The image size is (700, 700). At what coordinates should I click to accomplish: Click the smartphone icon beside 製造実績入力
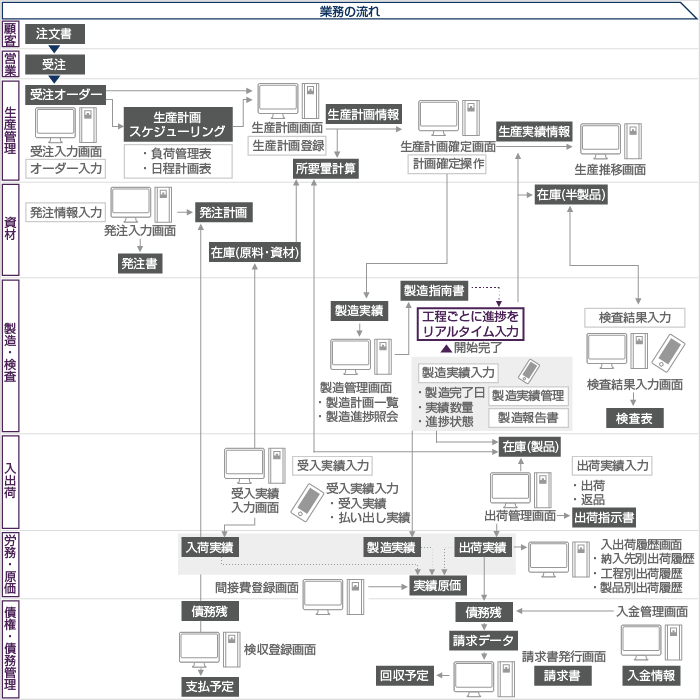coord(529,371)
